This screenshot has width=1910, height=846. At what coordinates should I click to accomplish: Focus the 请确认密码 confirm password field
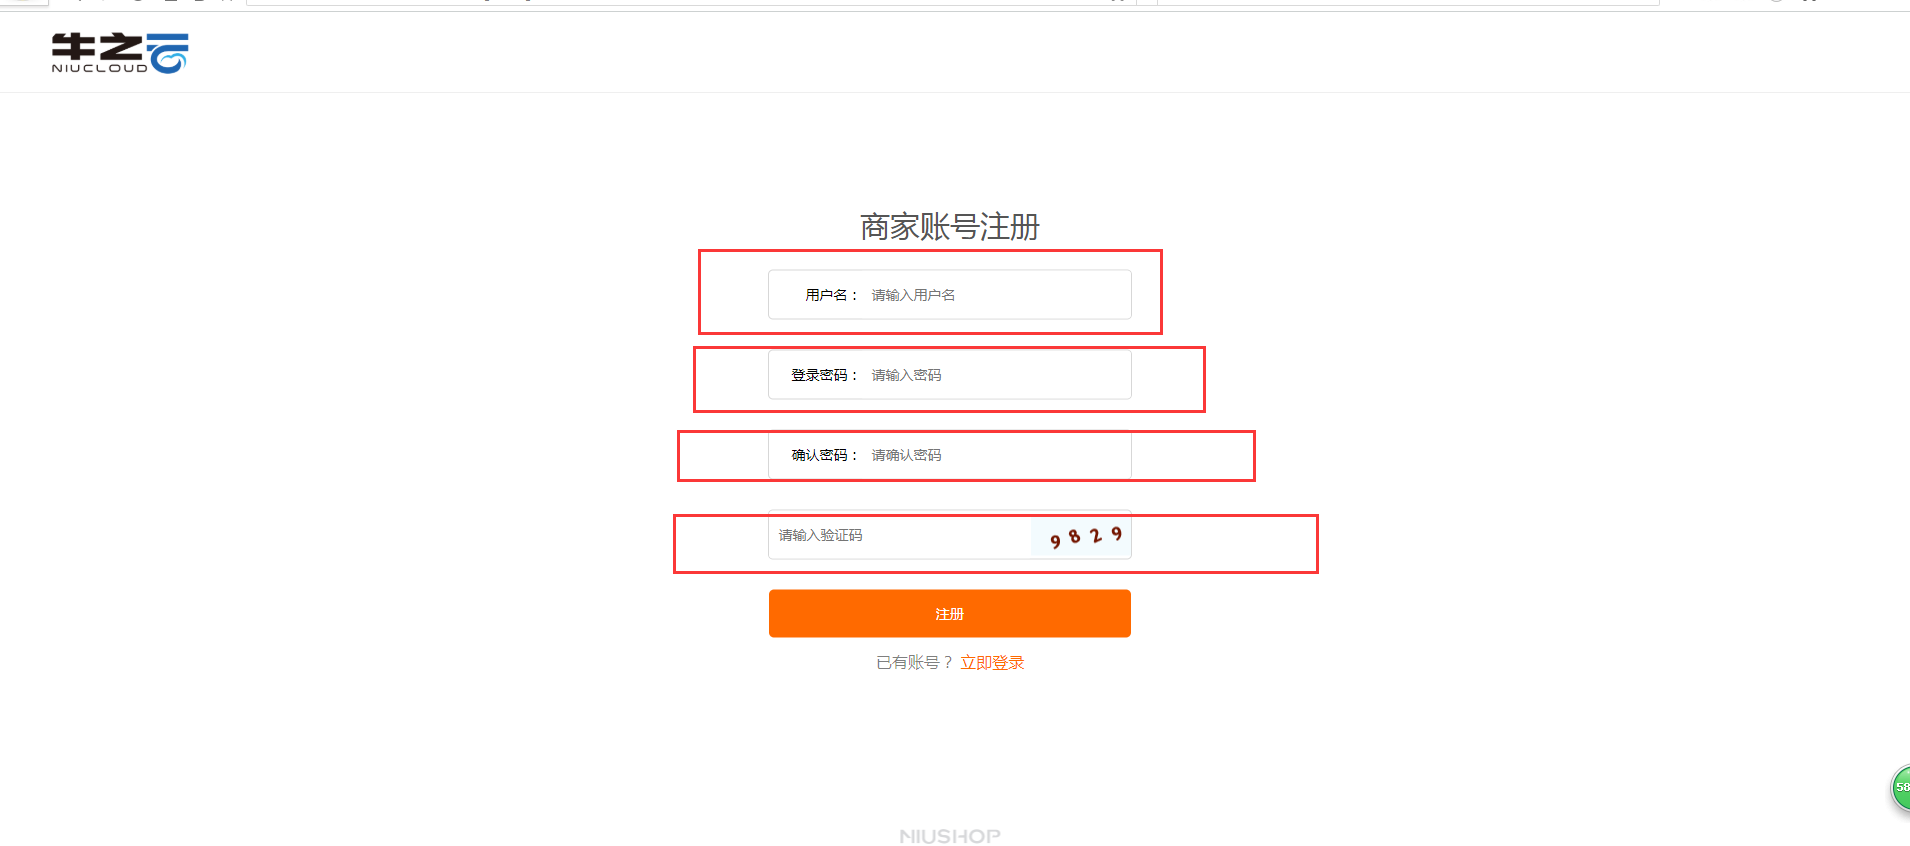pyautogui.click(x=998, y=455)
